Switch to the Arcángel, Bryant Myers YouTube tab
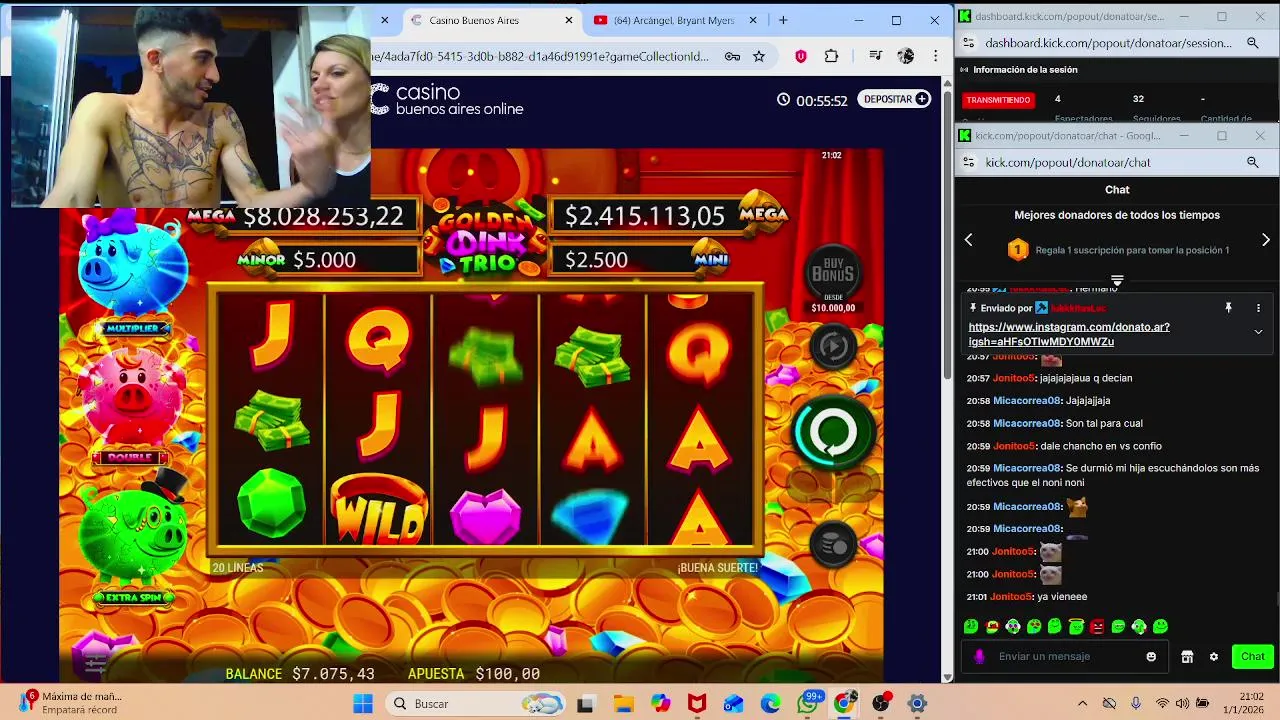 click(x=673, y=20)
